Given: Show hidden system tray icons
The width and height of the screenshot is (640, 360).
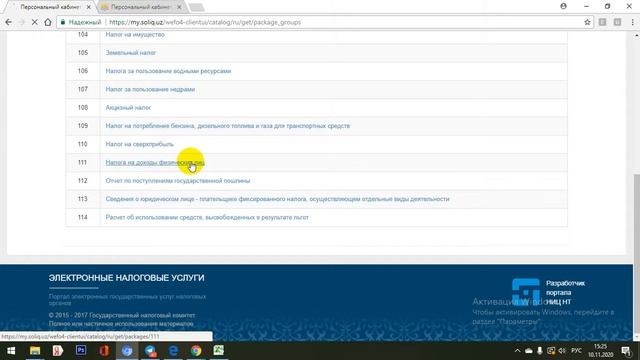Looking at the screenshot, I should click(518, 351).
